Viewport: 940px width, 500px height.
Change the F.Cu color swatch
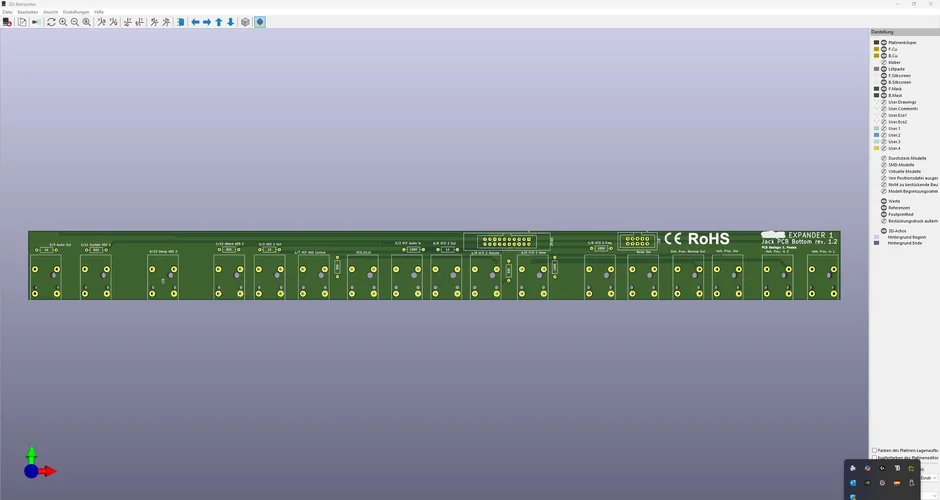[x=876, y=49]
